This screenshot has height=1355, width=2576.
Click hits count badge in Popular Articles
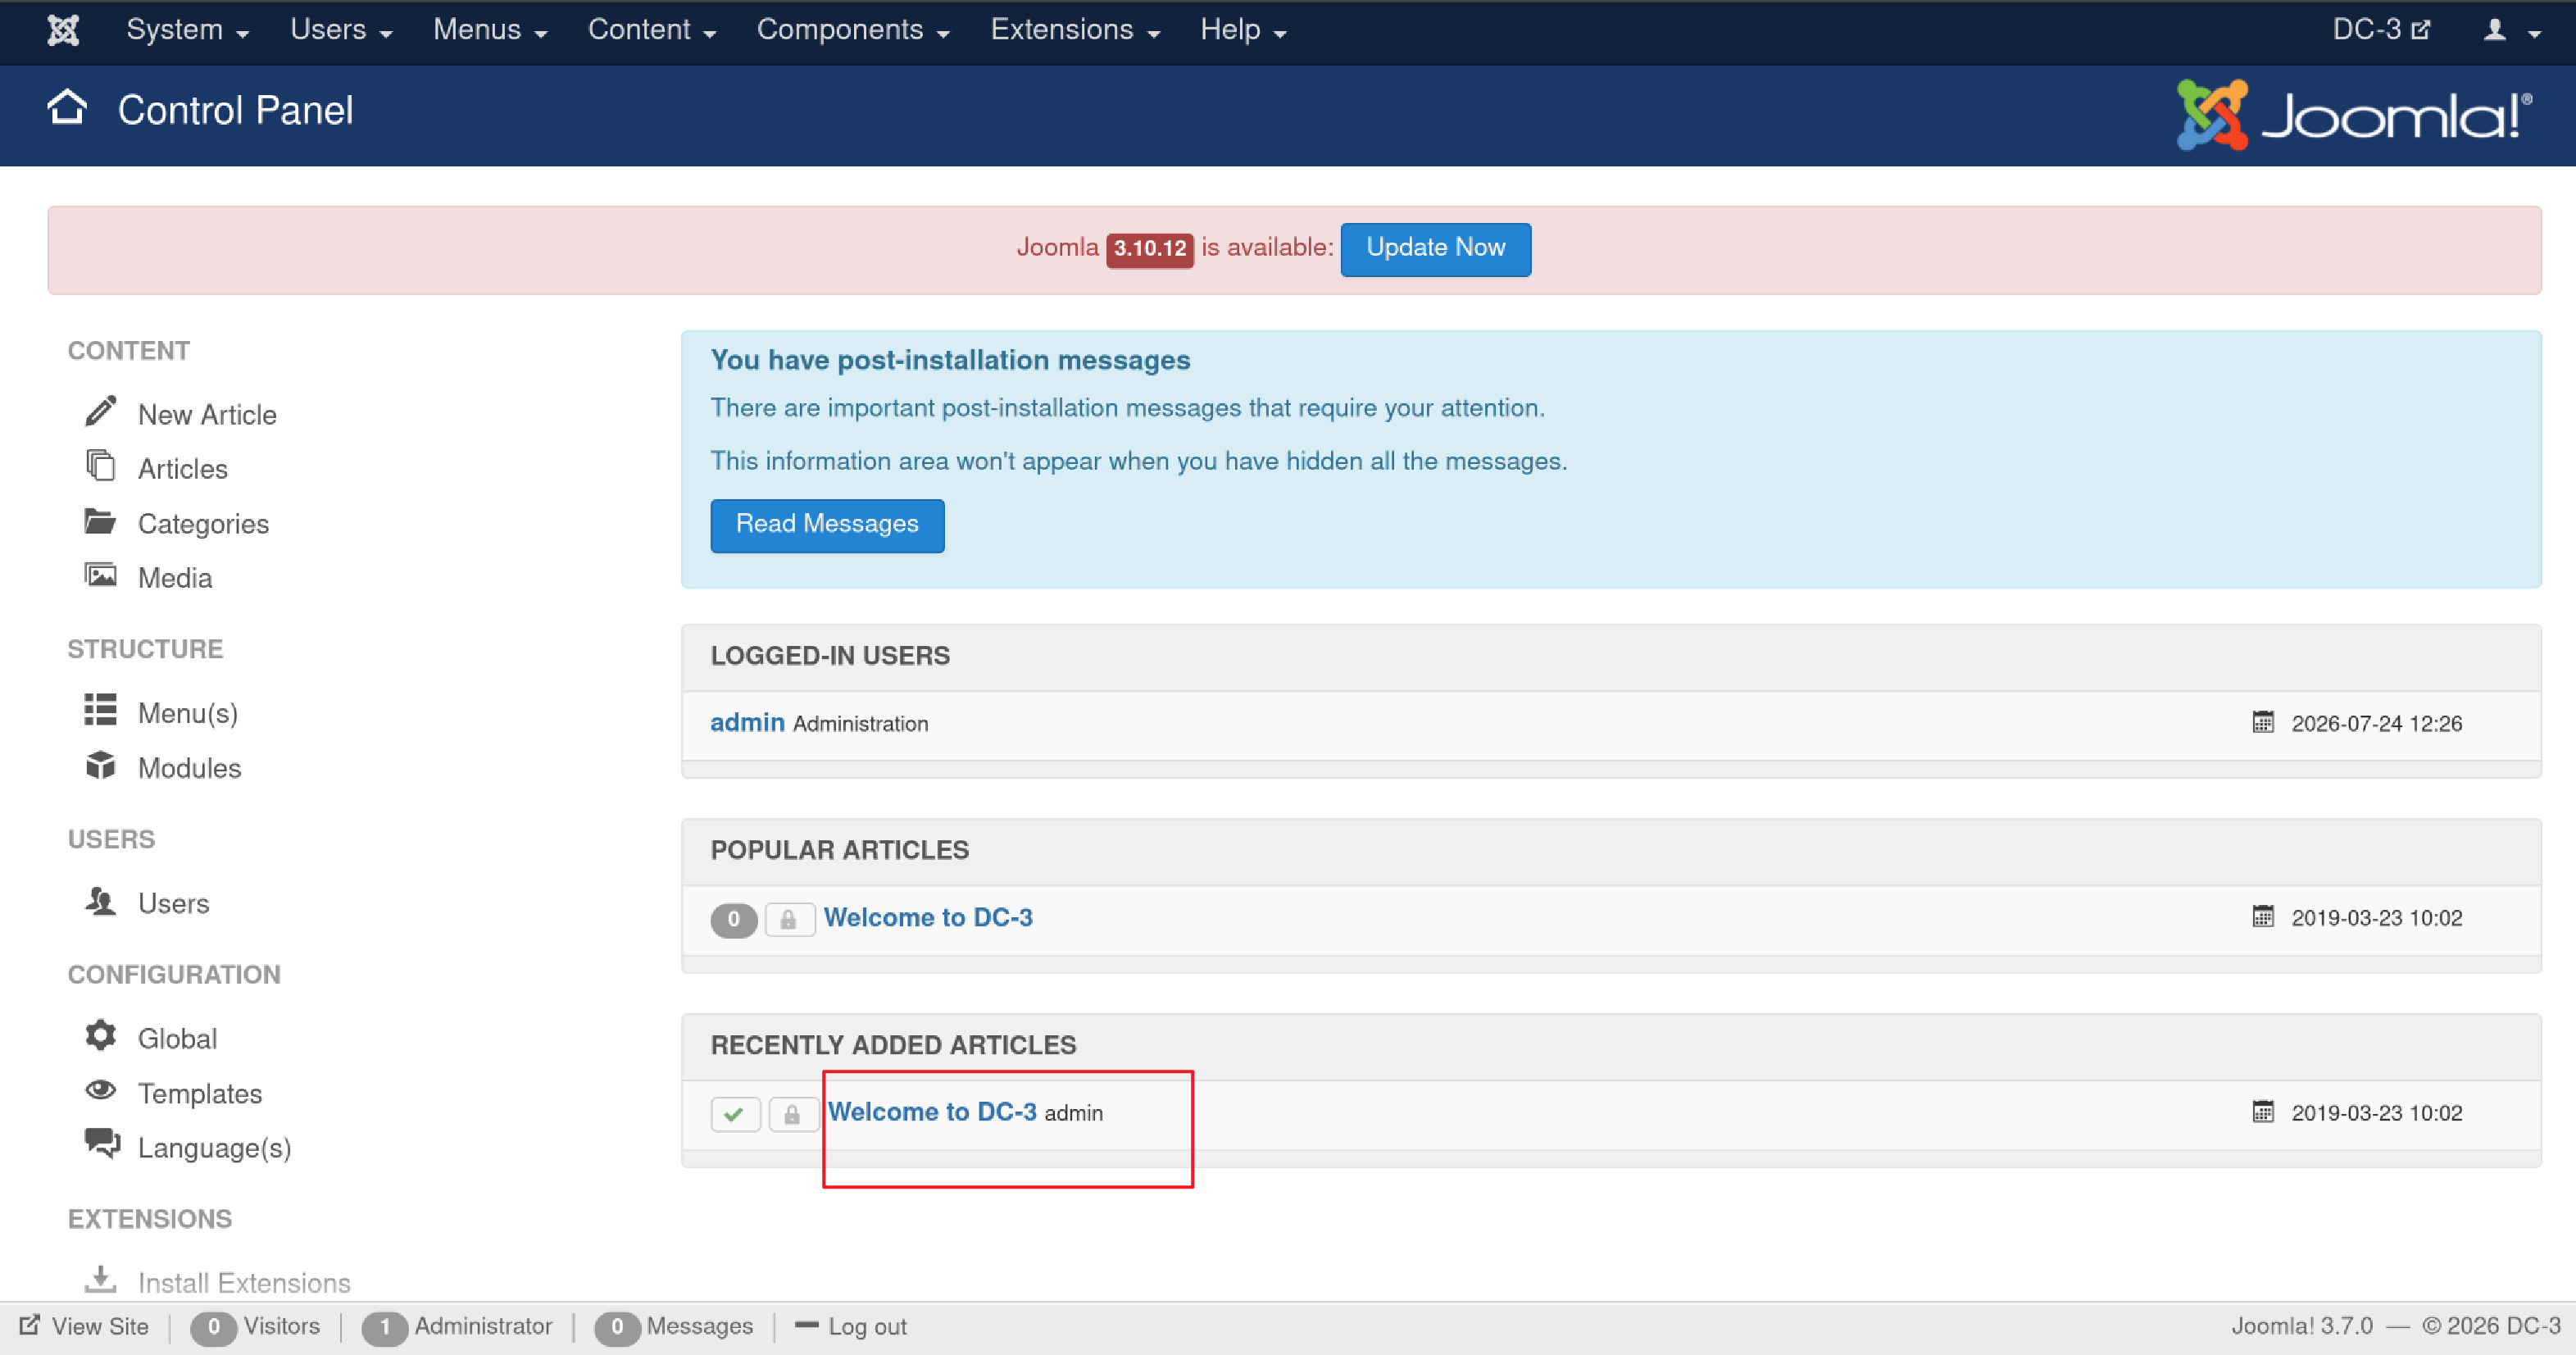734,919
